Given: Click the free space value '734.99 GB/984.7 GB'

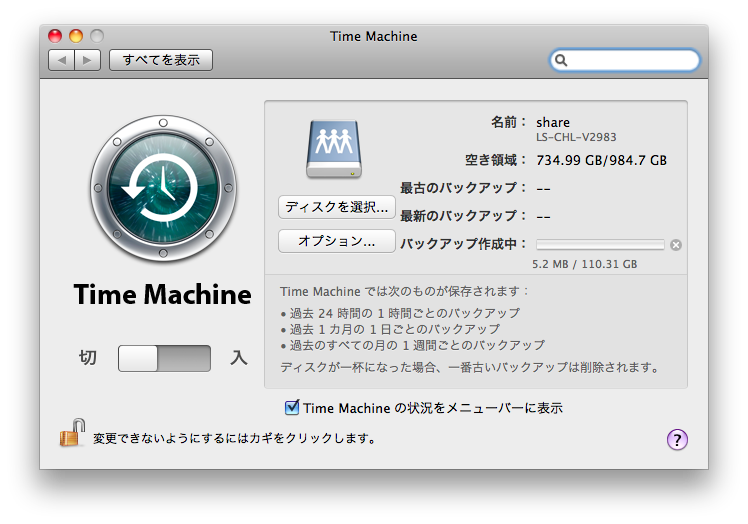Looking at the screenshot, I should pos(602,160).
